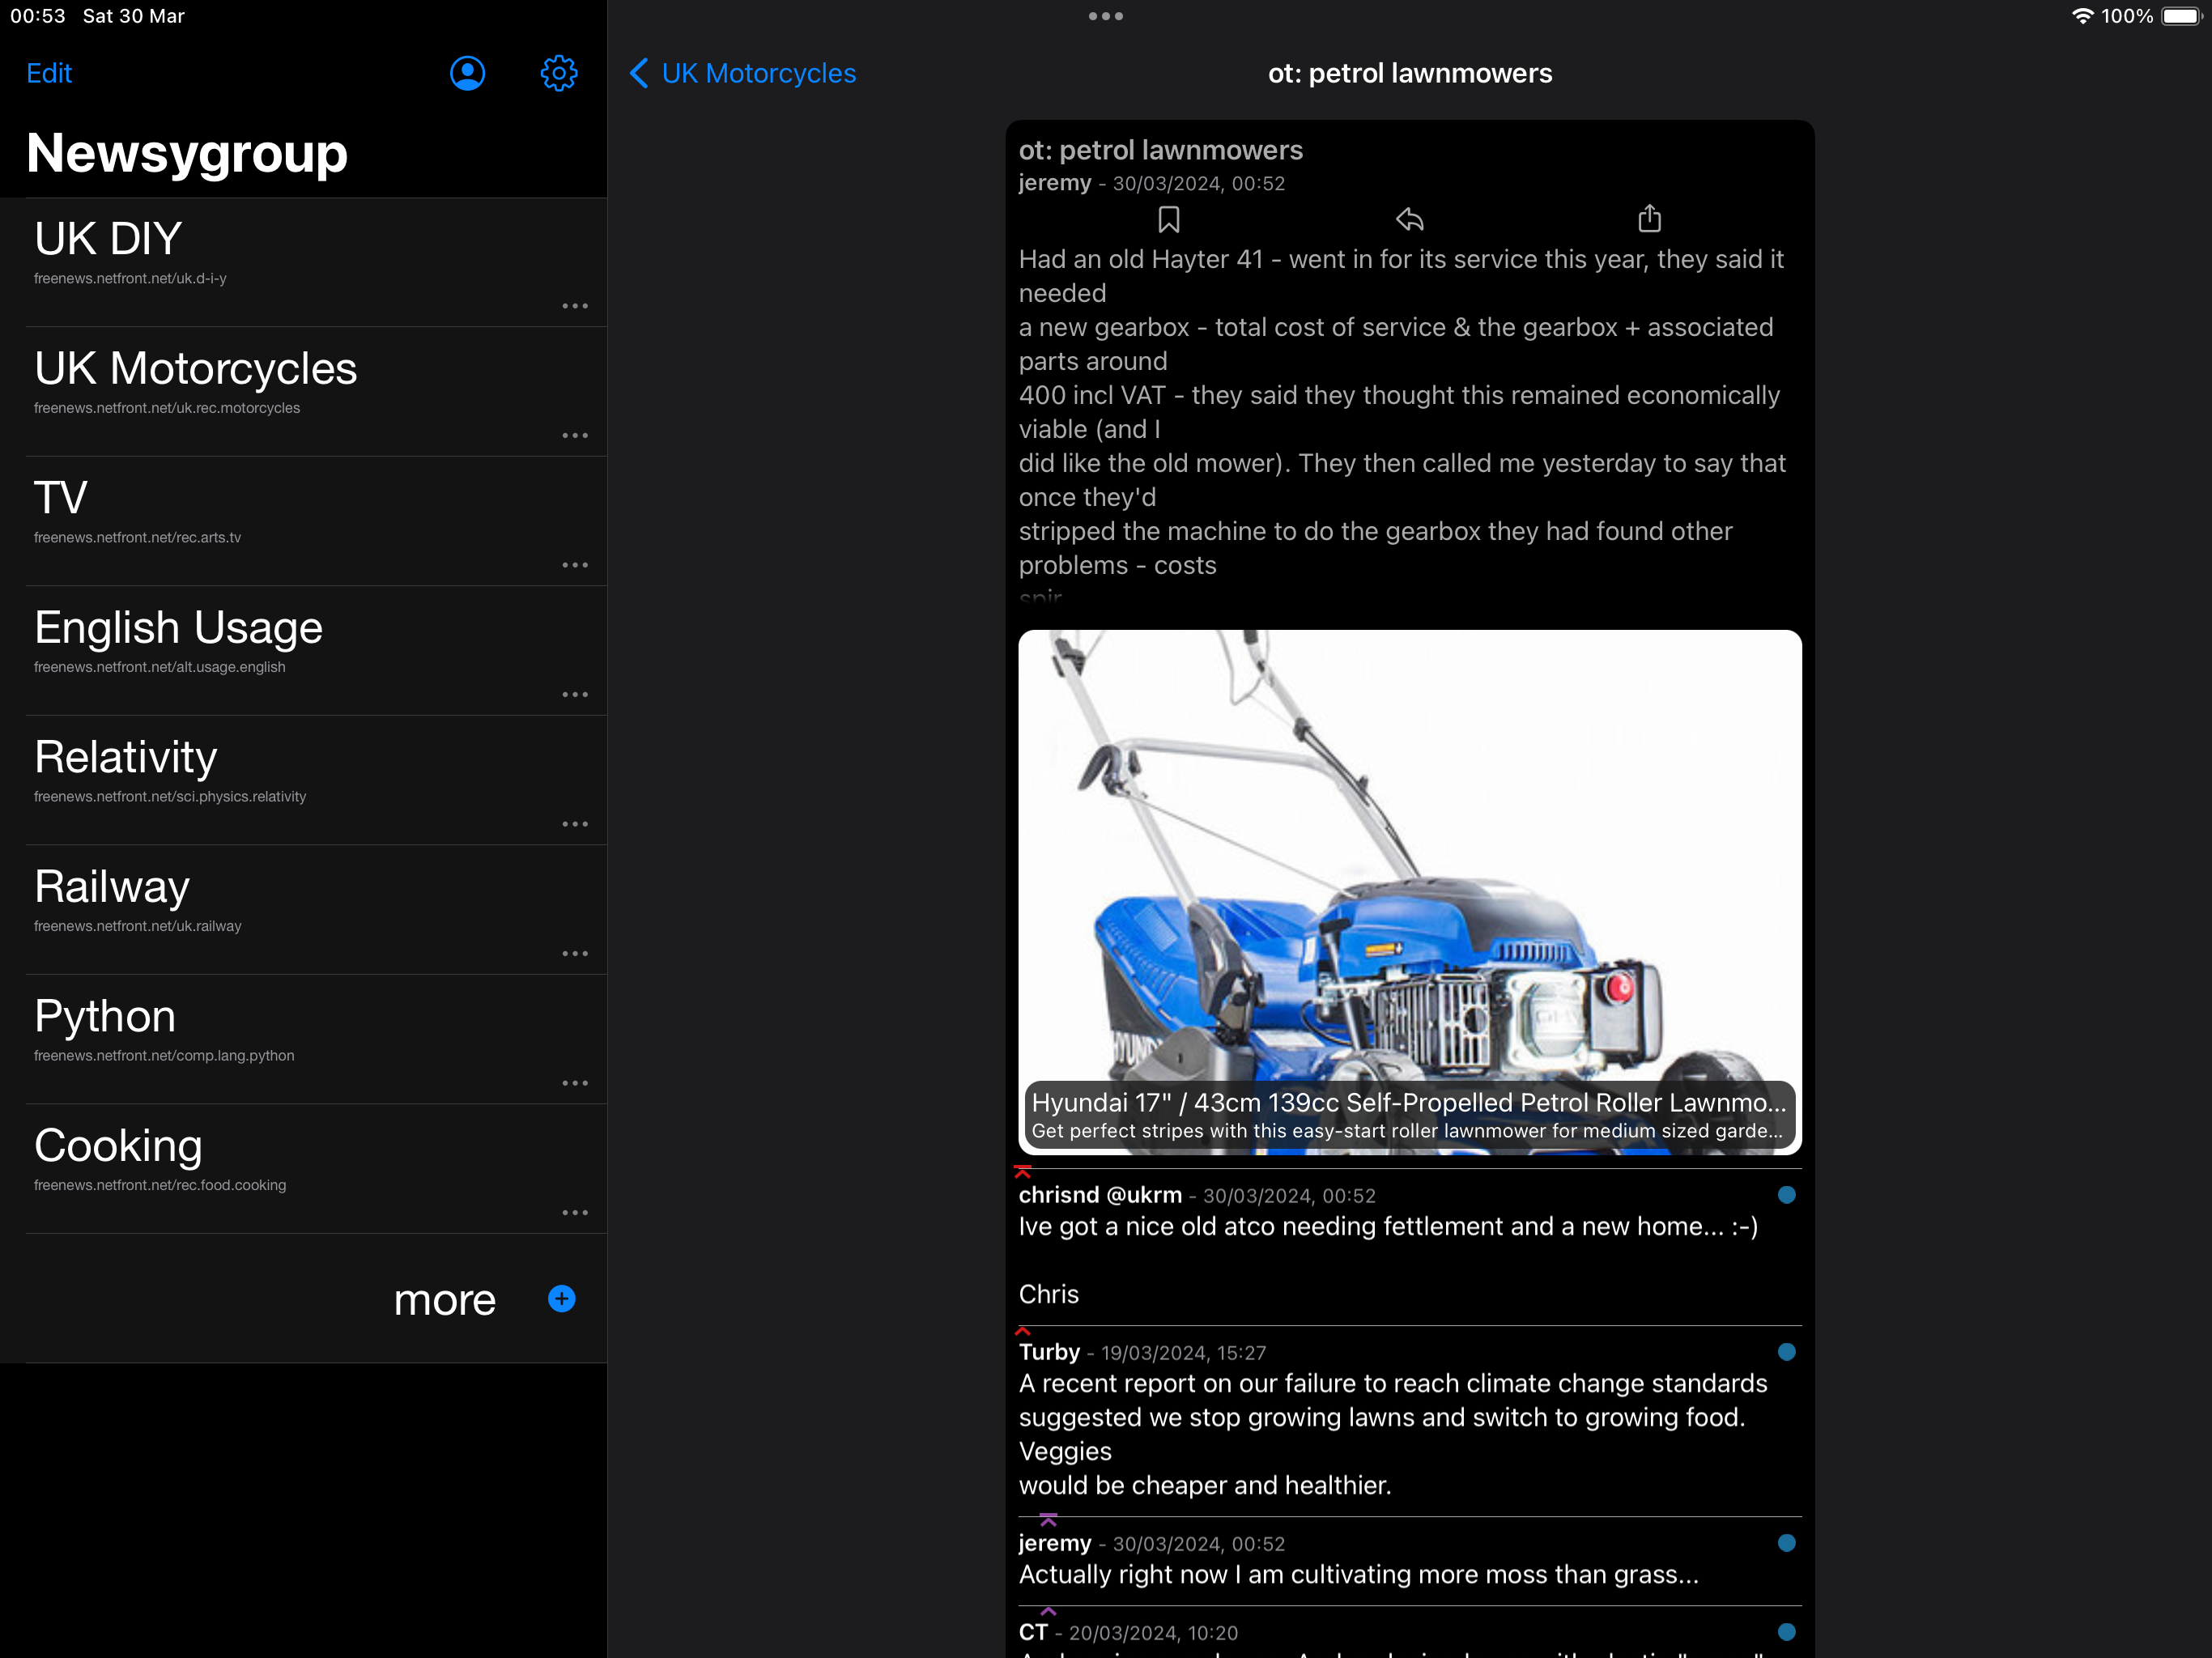The width and height of the screenshot is (2212, 1658).
Task: Share the post via share icon
Action: [1649, 218]
